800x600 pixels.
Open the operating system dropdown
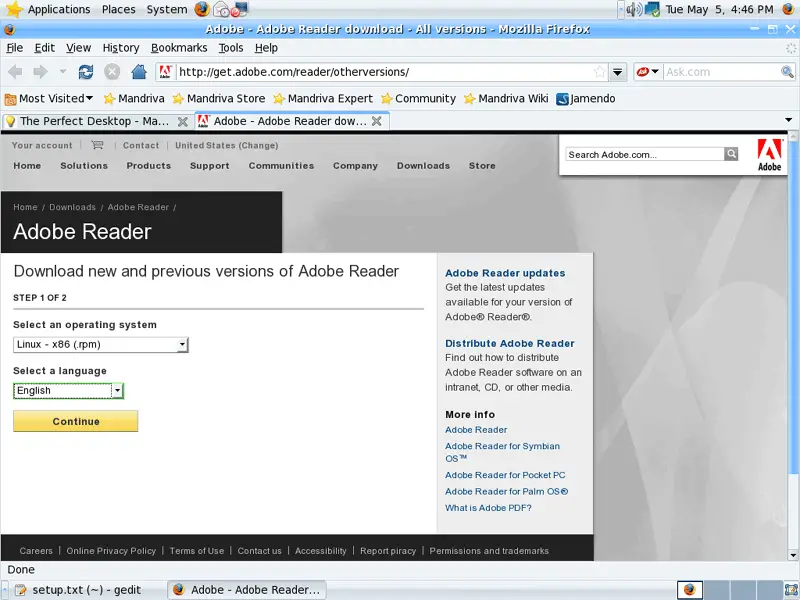coord(101,345)
